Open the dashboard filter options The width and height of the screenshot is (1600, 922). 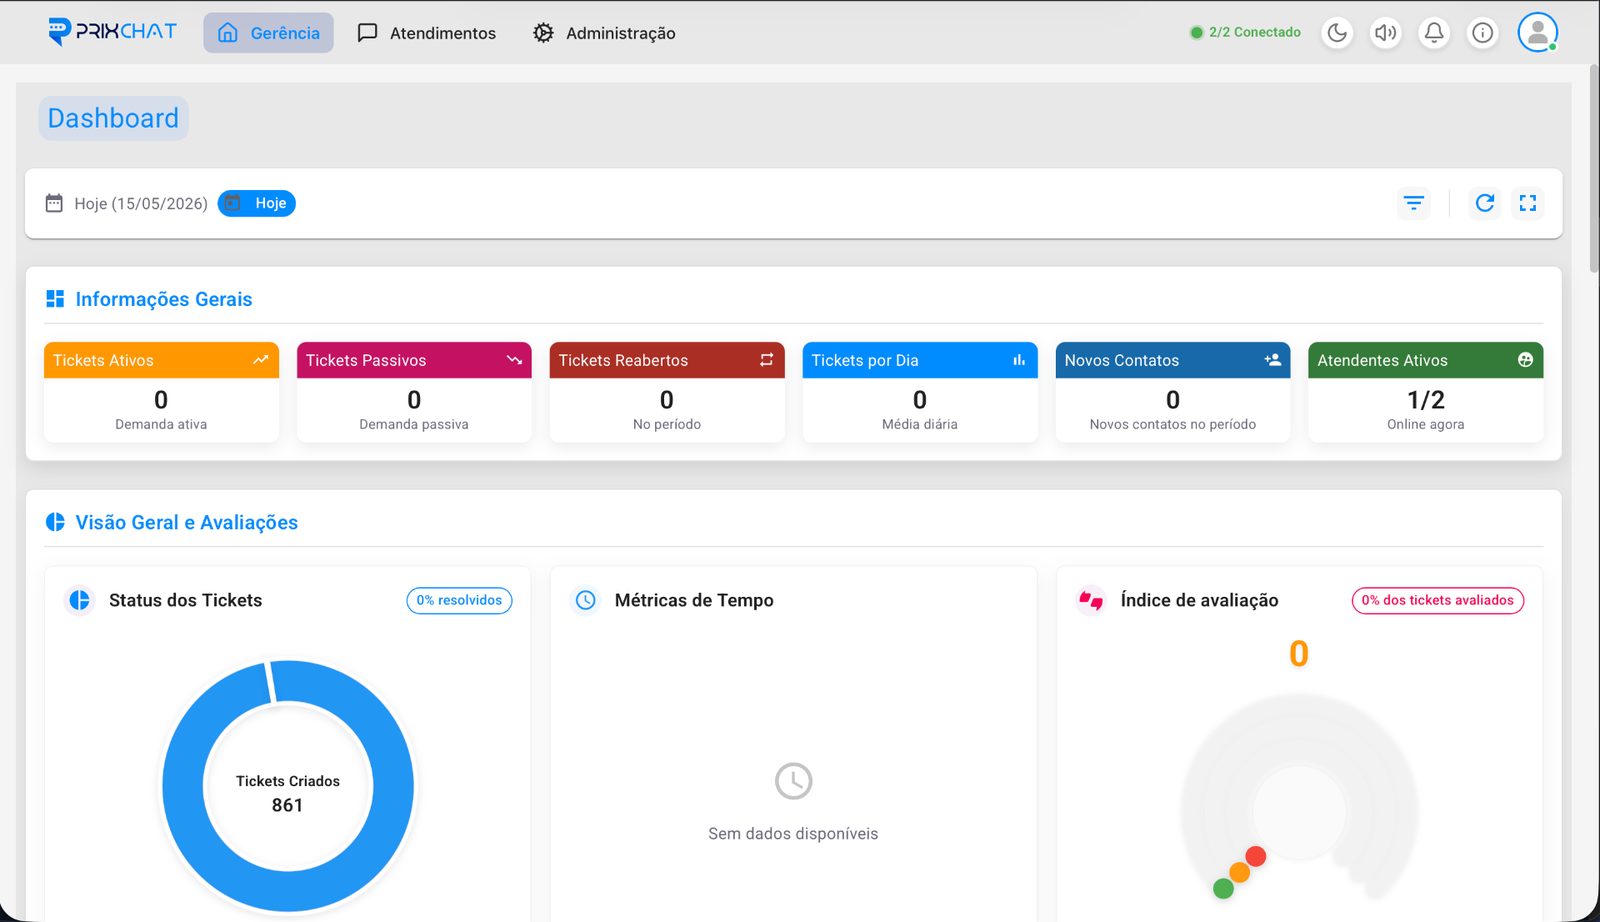(1413, 203)
